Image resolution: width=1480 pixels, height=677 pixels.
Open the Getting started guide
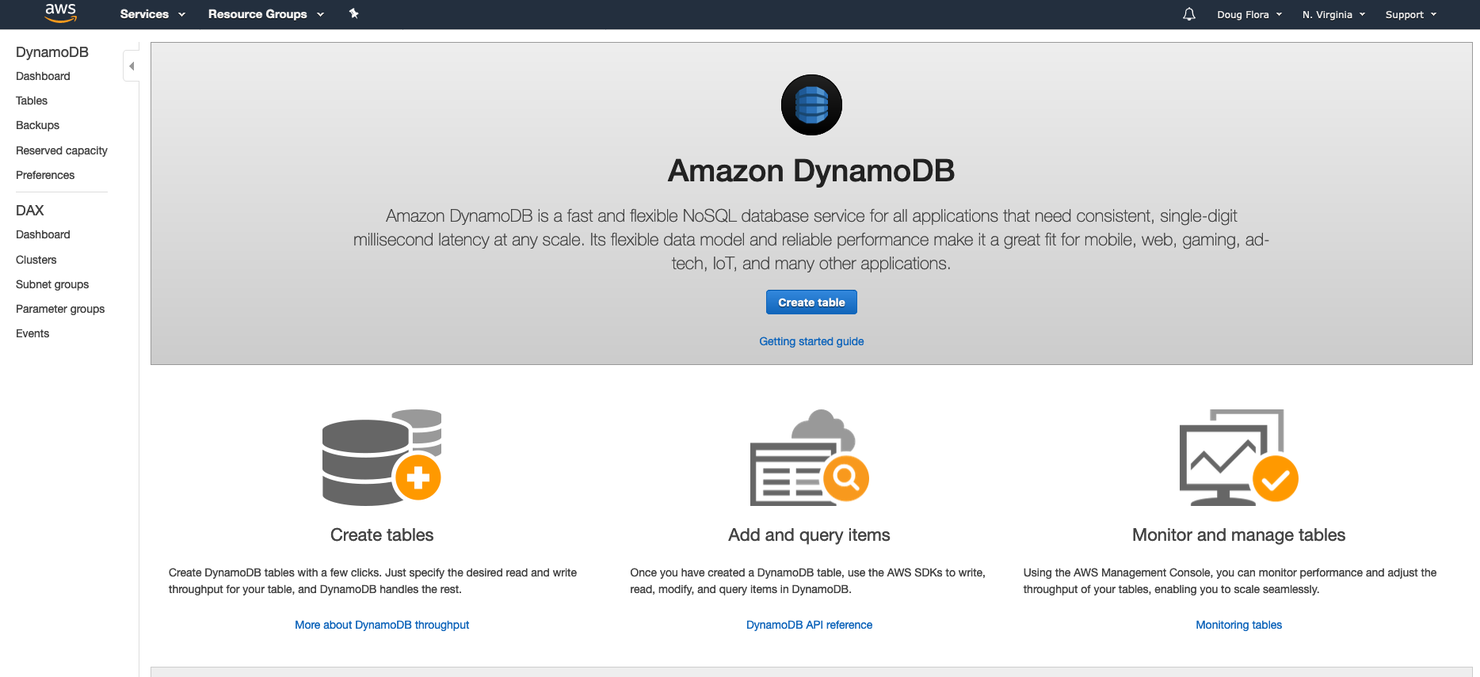coord(811,341)
